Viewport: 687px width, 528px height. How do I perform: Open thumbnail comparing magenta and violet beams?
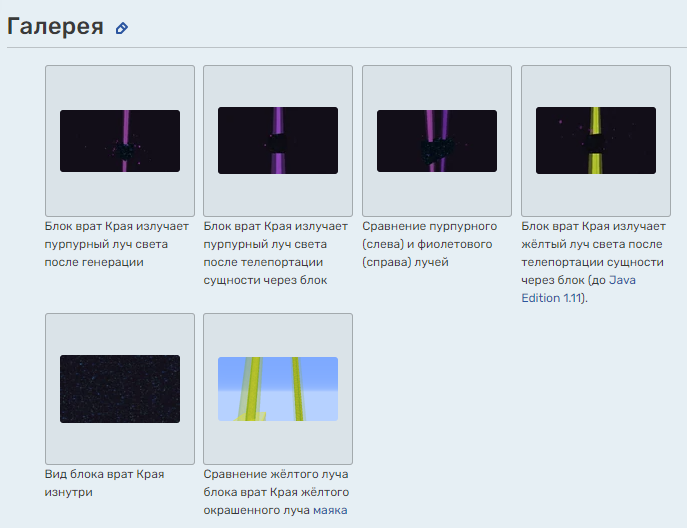[x=437, y=141]
